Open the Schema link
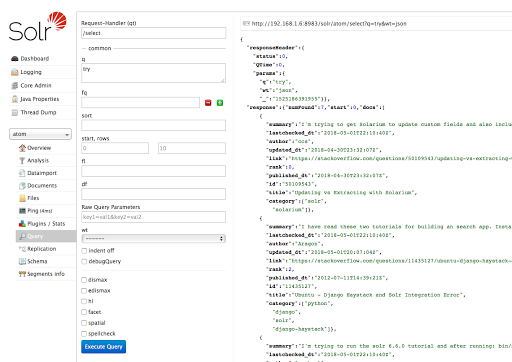512x362 pixels. [37, 261]
